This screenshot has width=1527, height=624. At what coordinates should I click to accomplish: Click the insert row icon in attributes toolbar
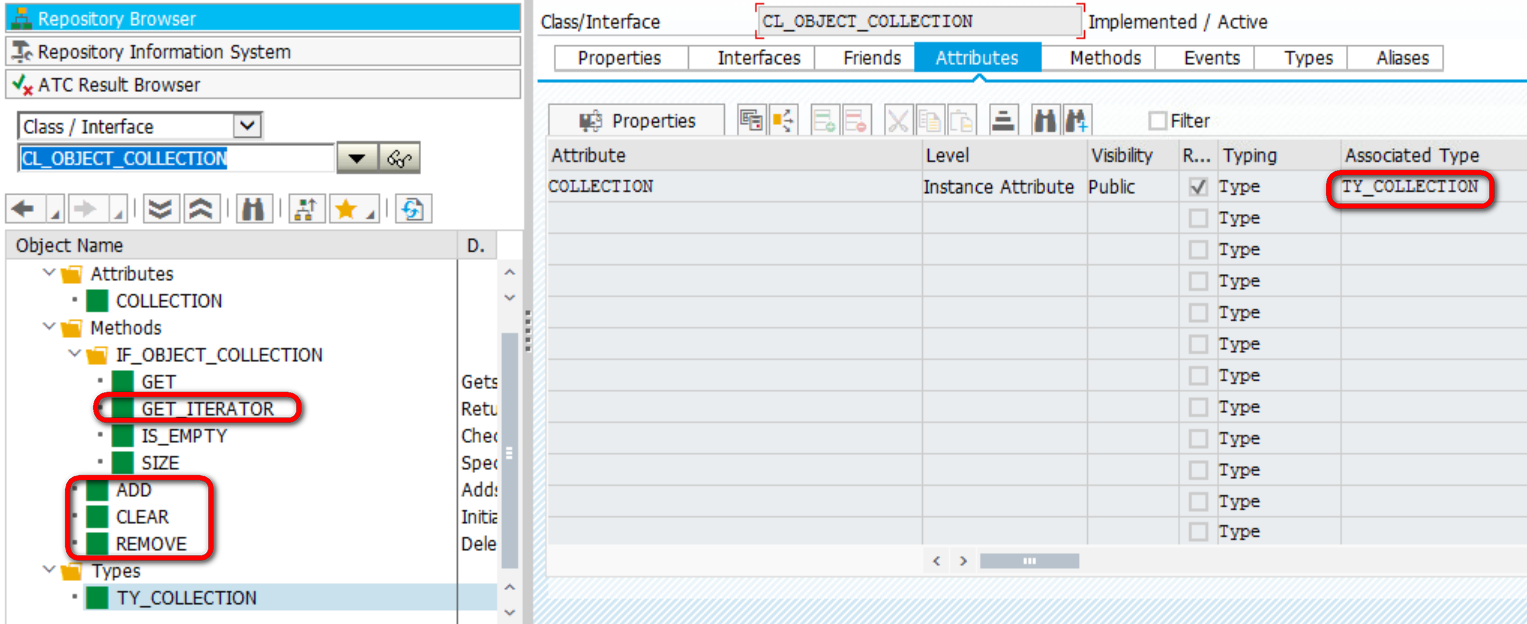(825, 121)
